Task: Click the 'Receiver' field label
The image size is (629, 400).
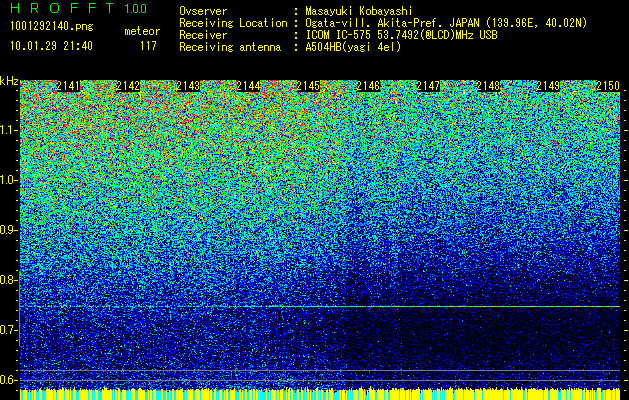Action: pos(203,35)
